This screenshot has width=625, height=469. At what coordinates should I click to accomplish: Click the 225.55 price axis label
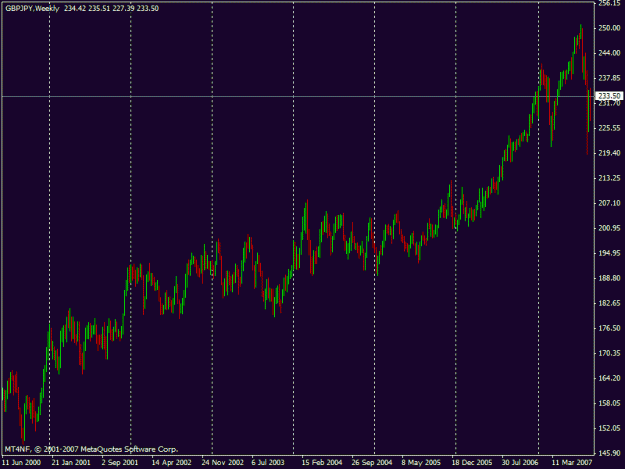(x=609, y=128)
